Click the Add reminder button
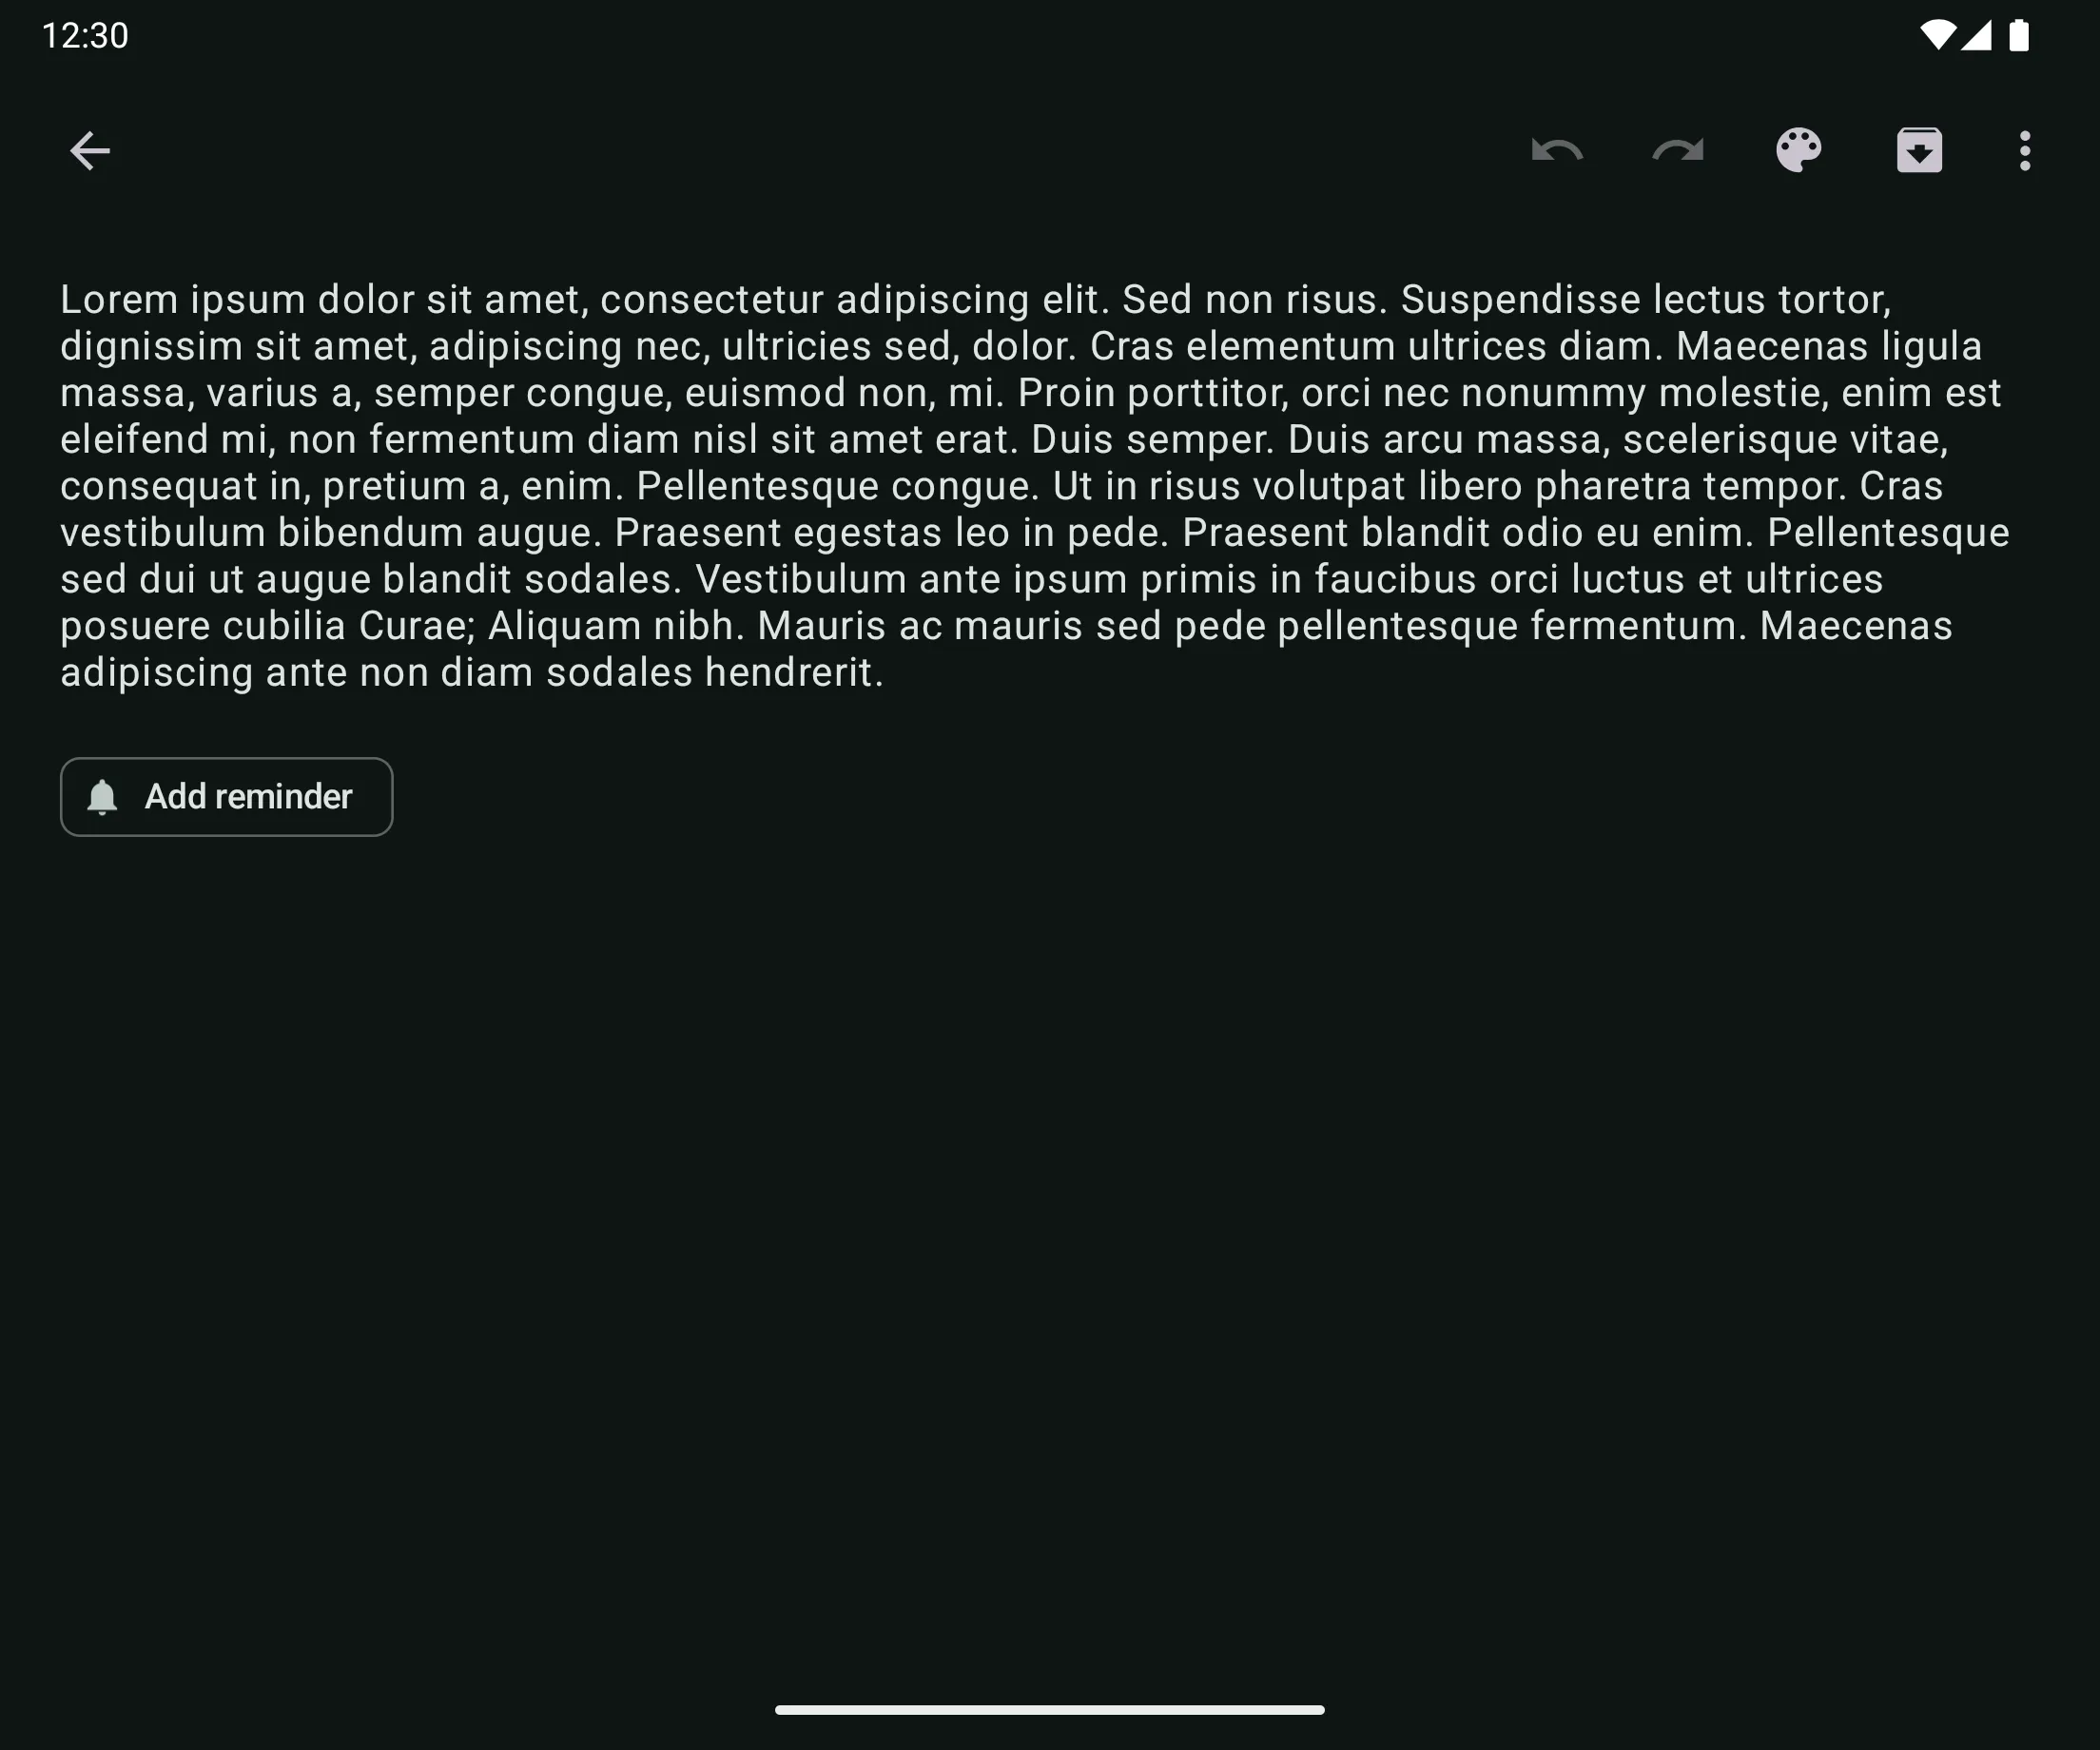This screenshot has height=1750, width=2100. (x=226, y=796)
